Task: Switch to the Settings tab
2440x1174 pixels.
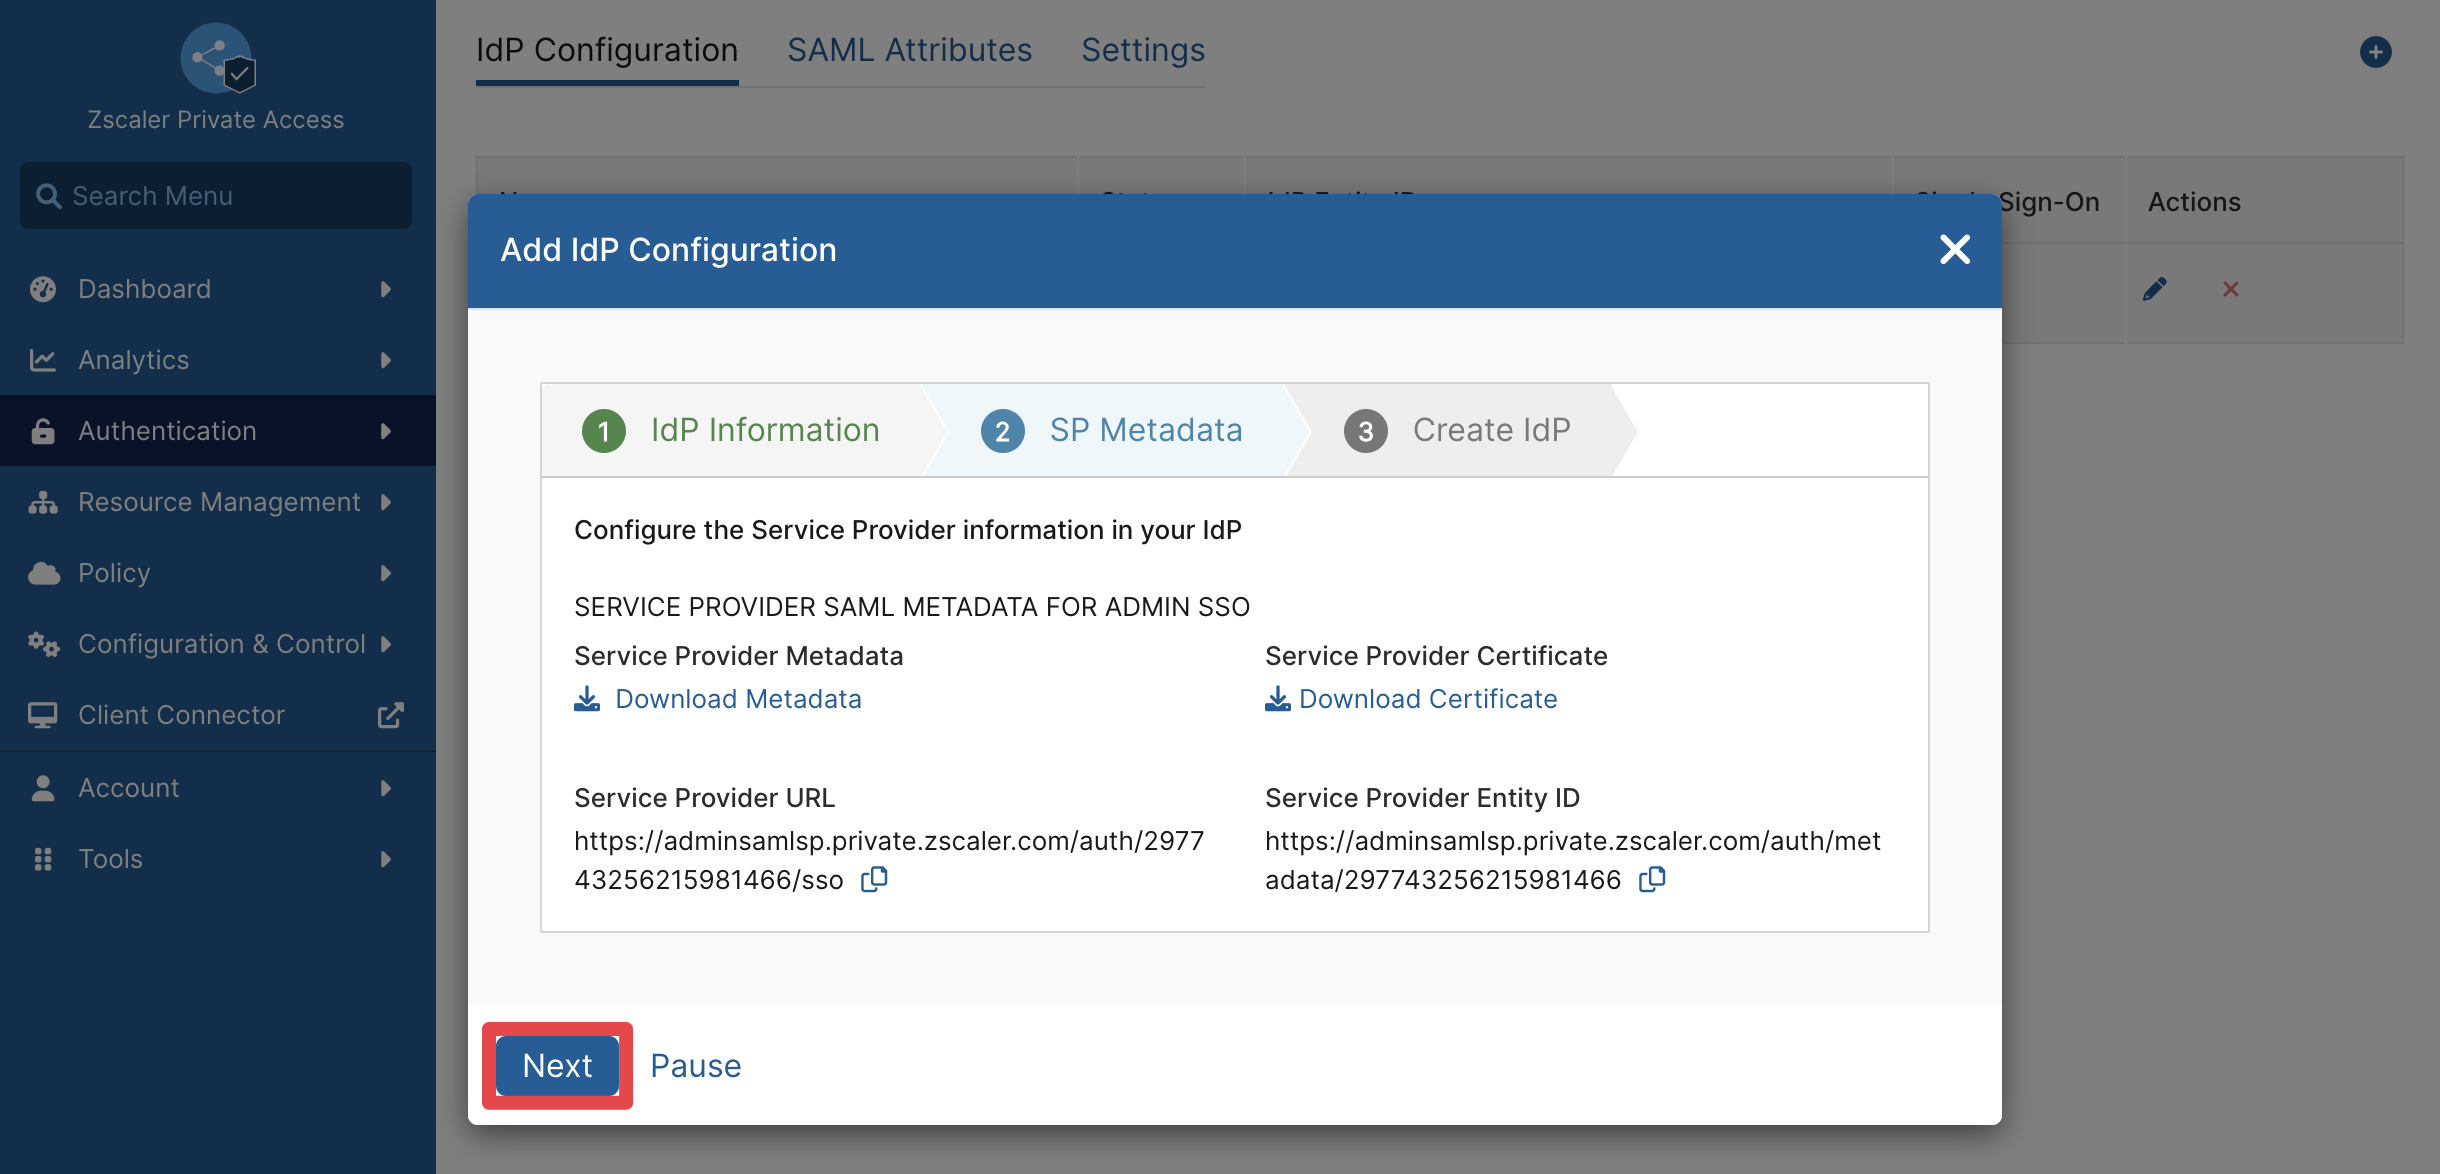Action: (1143, 50)
